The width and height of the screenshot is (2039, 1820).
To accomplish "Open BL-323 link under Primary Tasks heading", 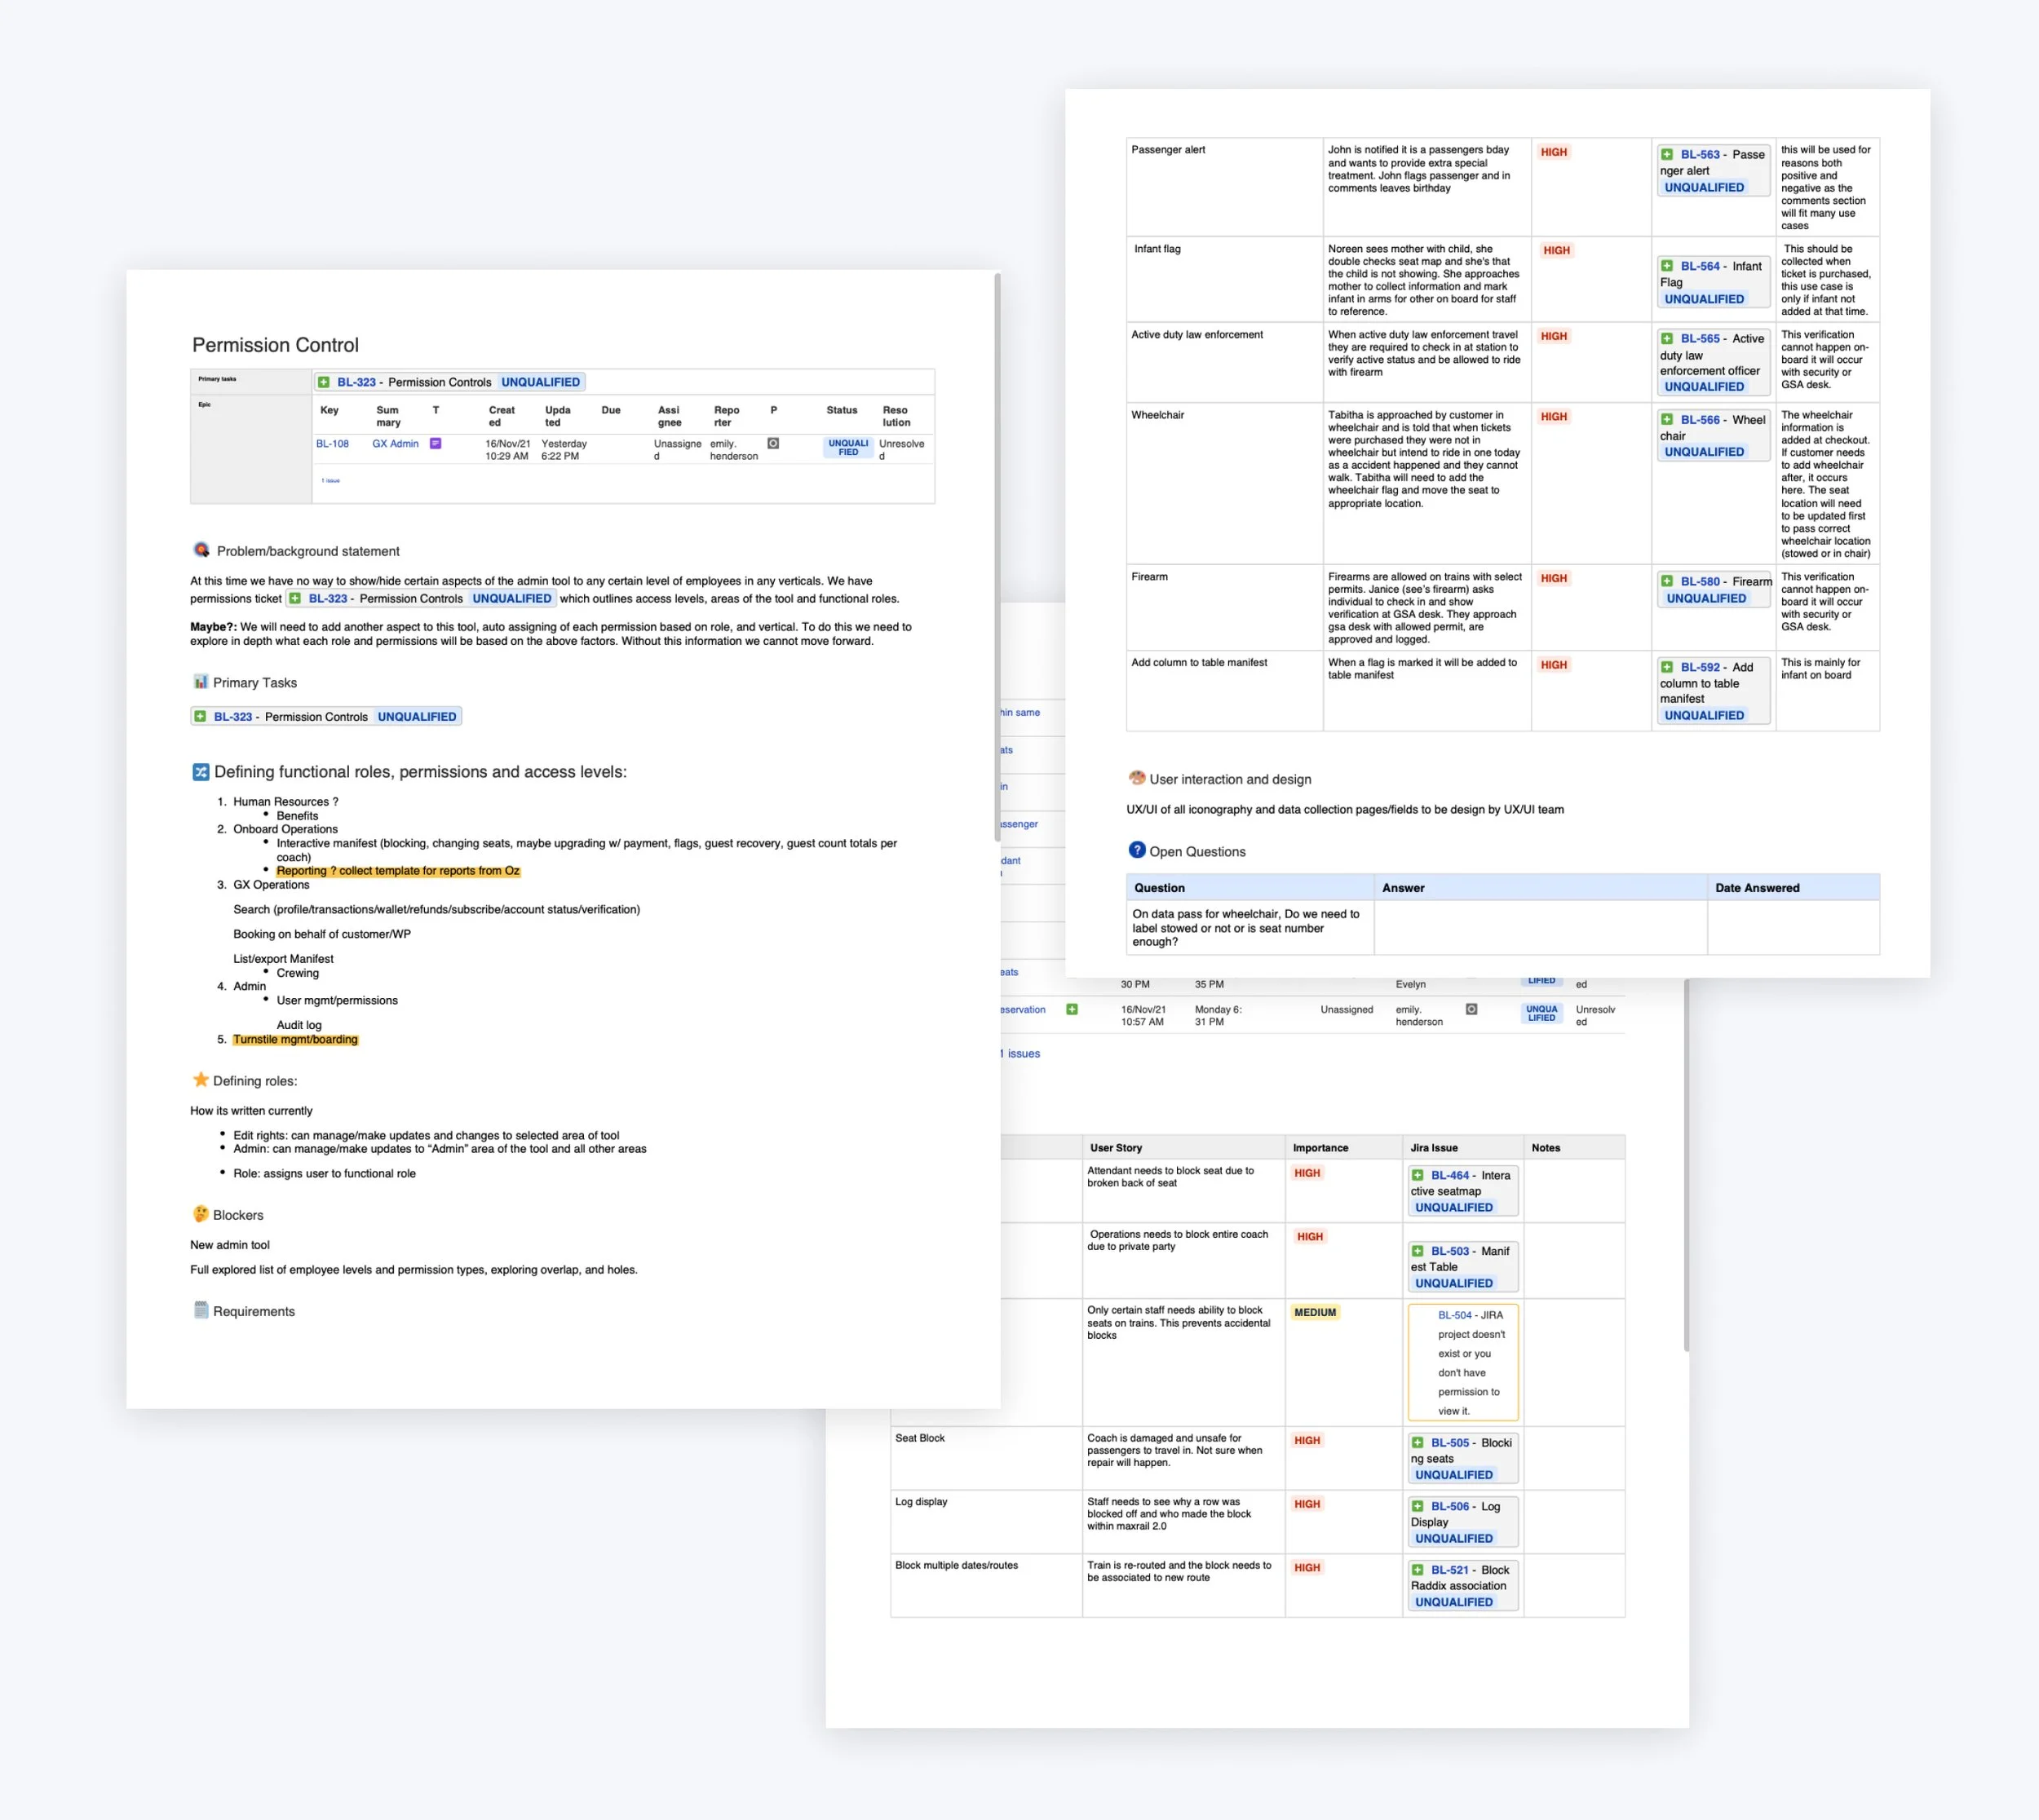I will tap(233, 717).
